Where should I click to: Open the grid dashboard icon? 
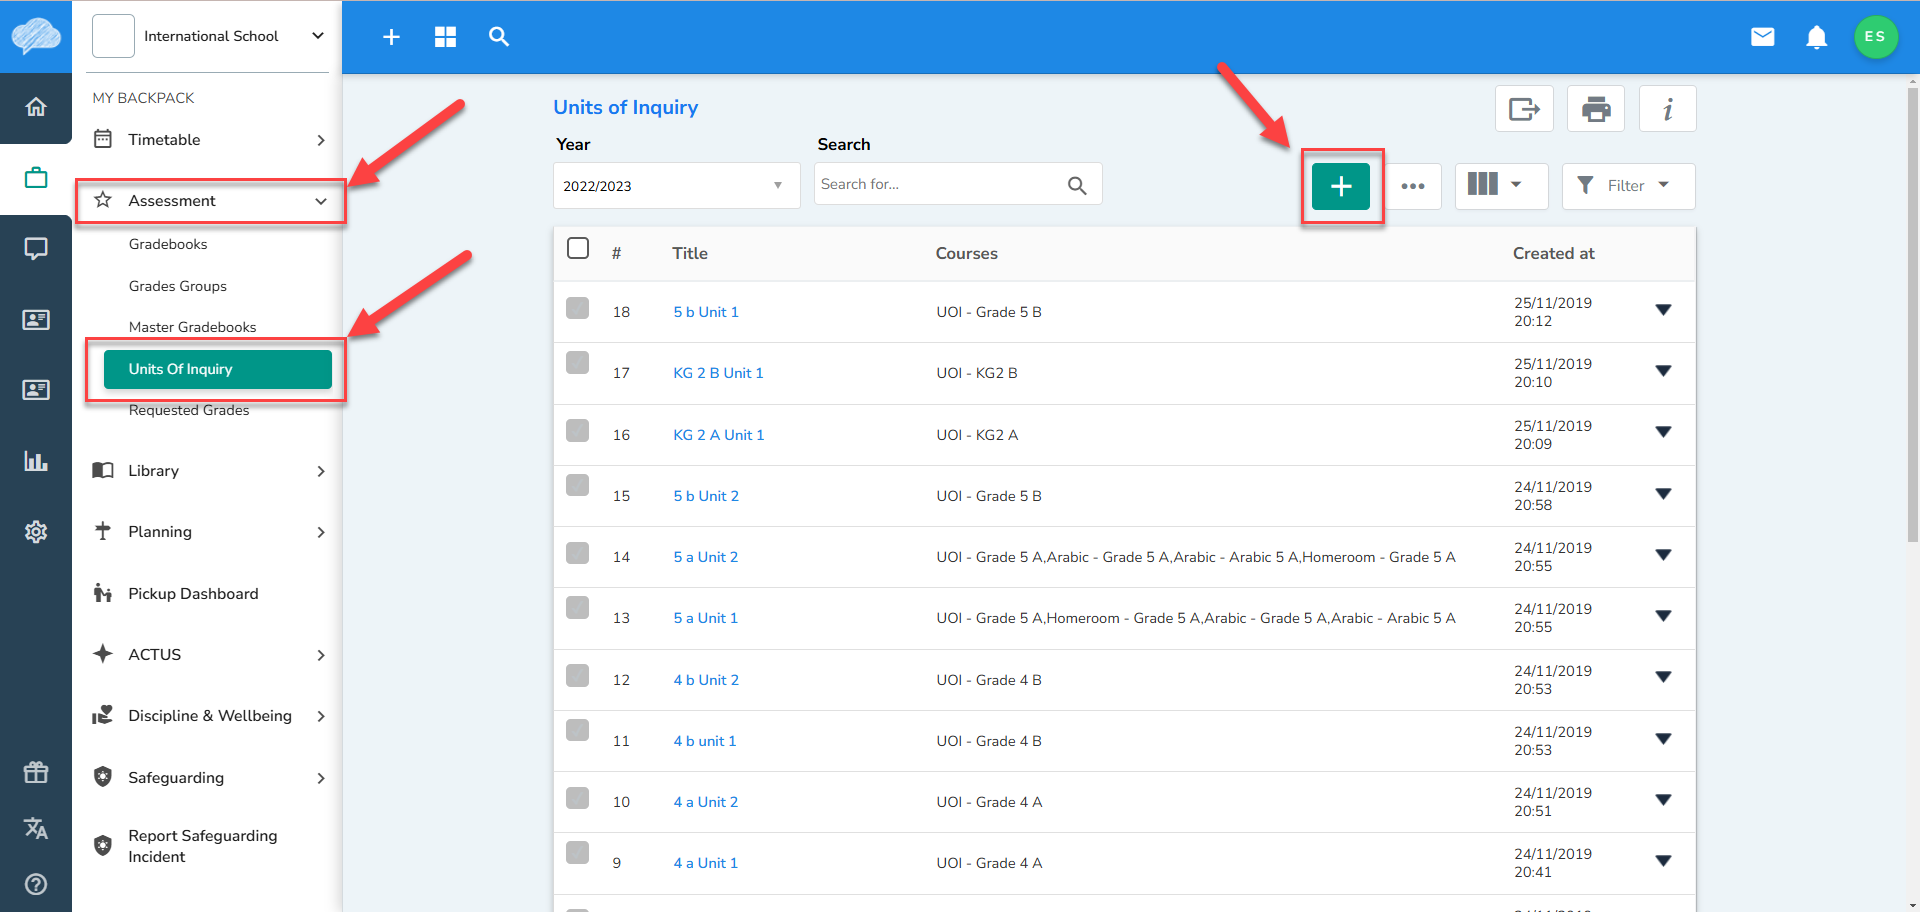click(445, 37)
